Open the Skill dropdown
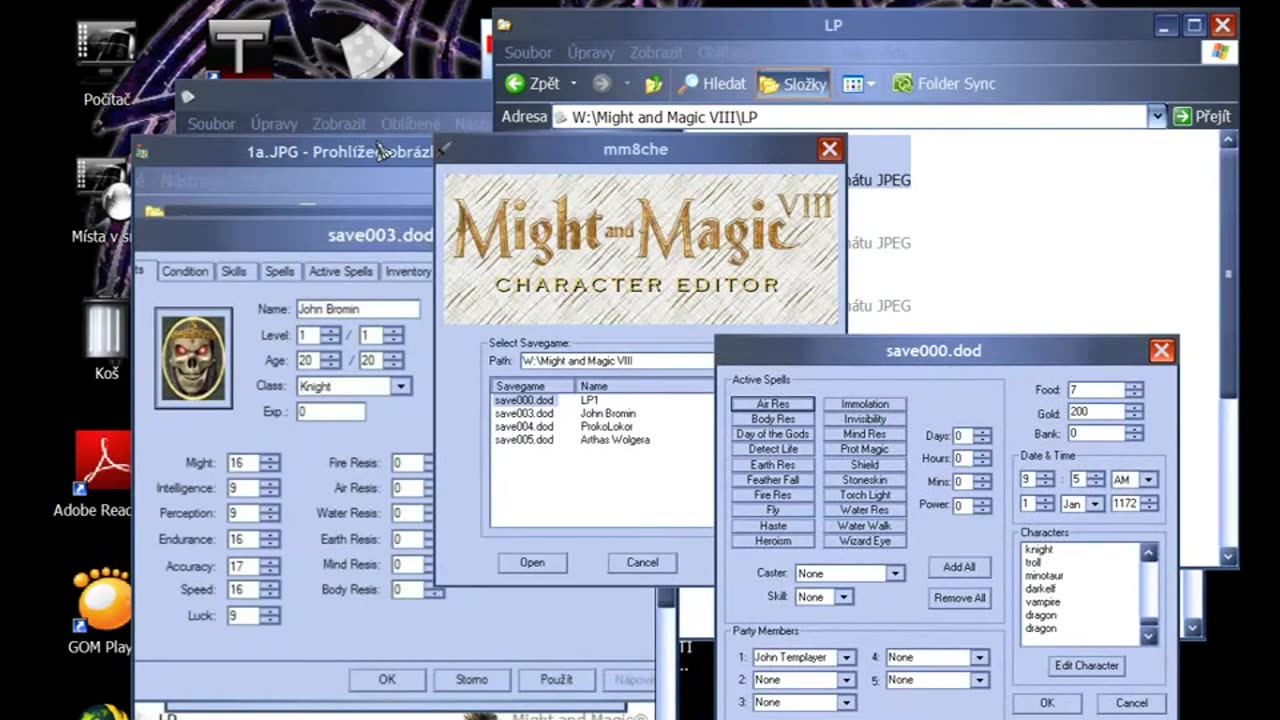The image size is (1280, 720). pos(843,597)
